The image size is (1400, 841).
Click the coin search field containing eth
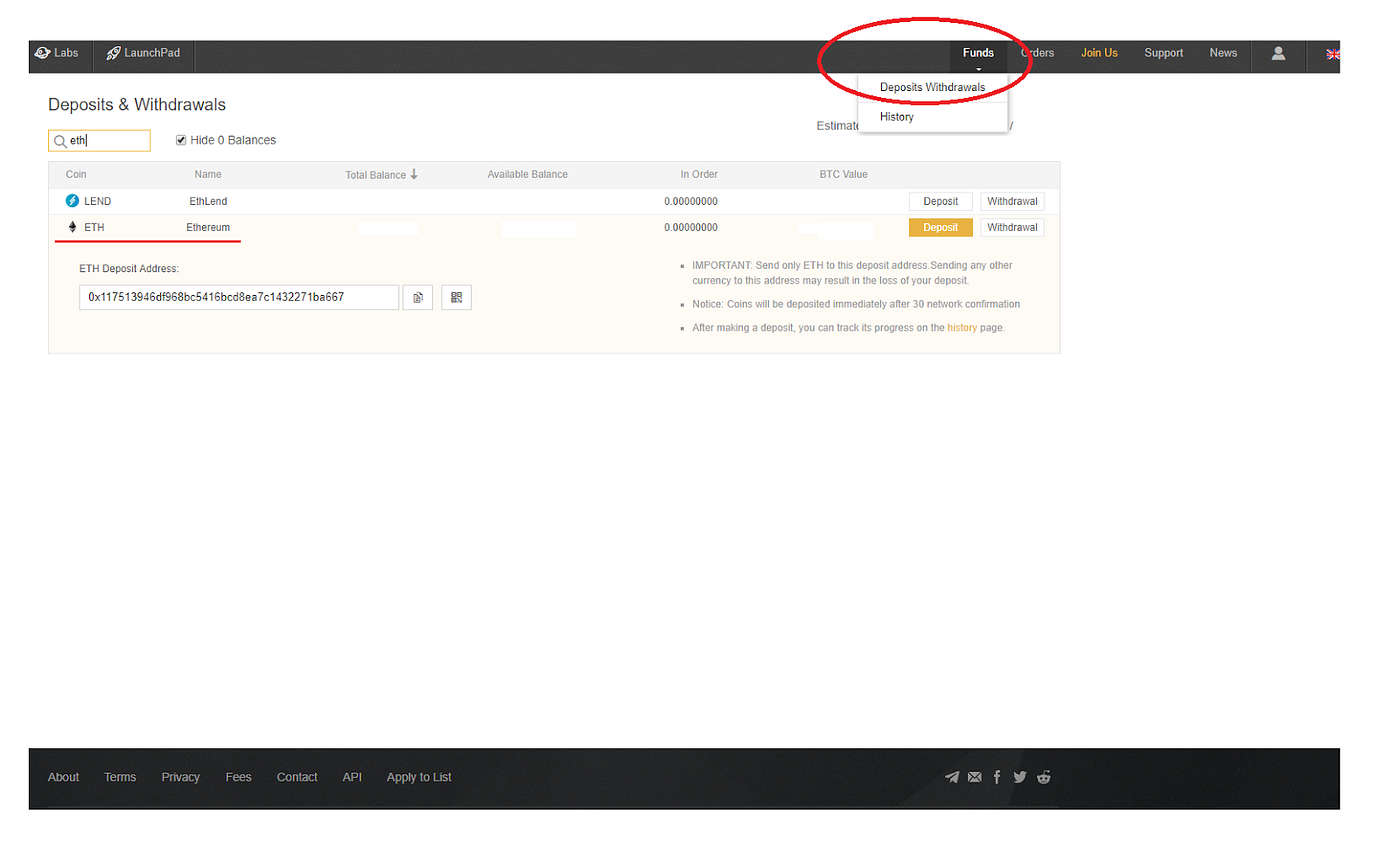click(99, 141)
